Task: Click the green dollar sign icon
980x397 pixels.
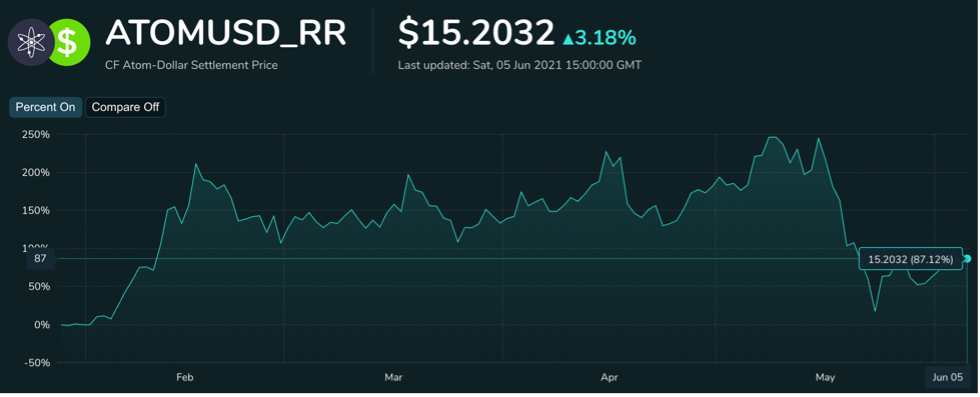Action: (x=69, y=43)
